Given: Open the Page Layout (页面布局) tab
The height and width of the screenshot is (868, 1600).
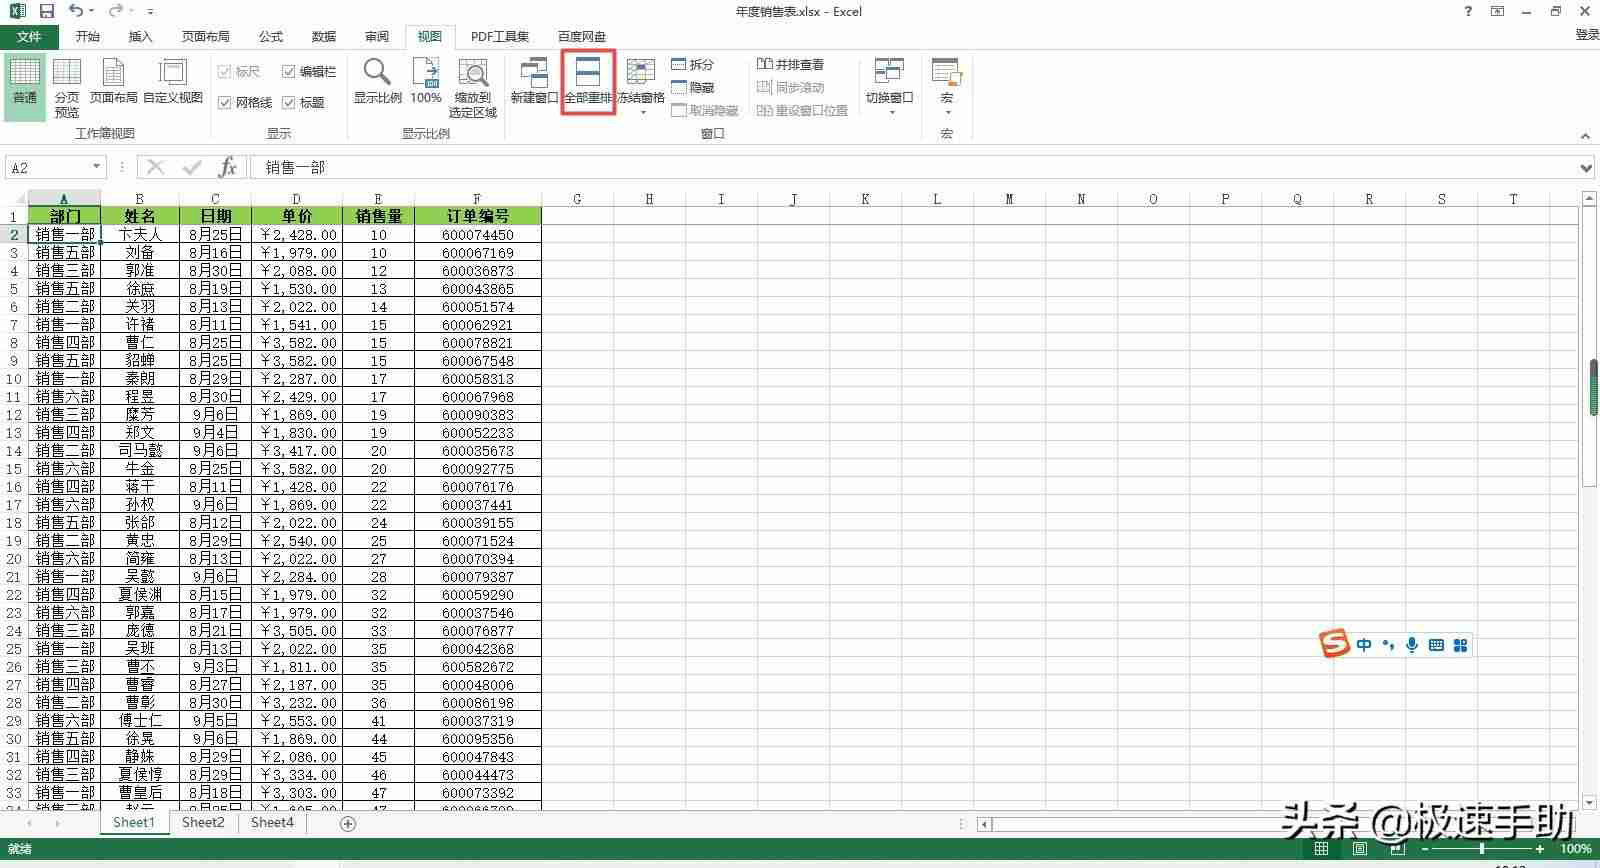Looking at the screenshot, I should [206, 36].
